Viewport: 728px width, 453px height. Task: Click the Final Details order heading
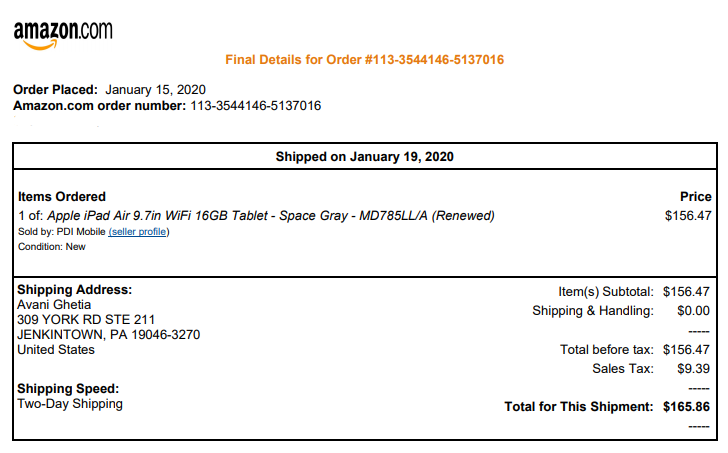[364, 60]
